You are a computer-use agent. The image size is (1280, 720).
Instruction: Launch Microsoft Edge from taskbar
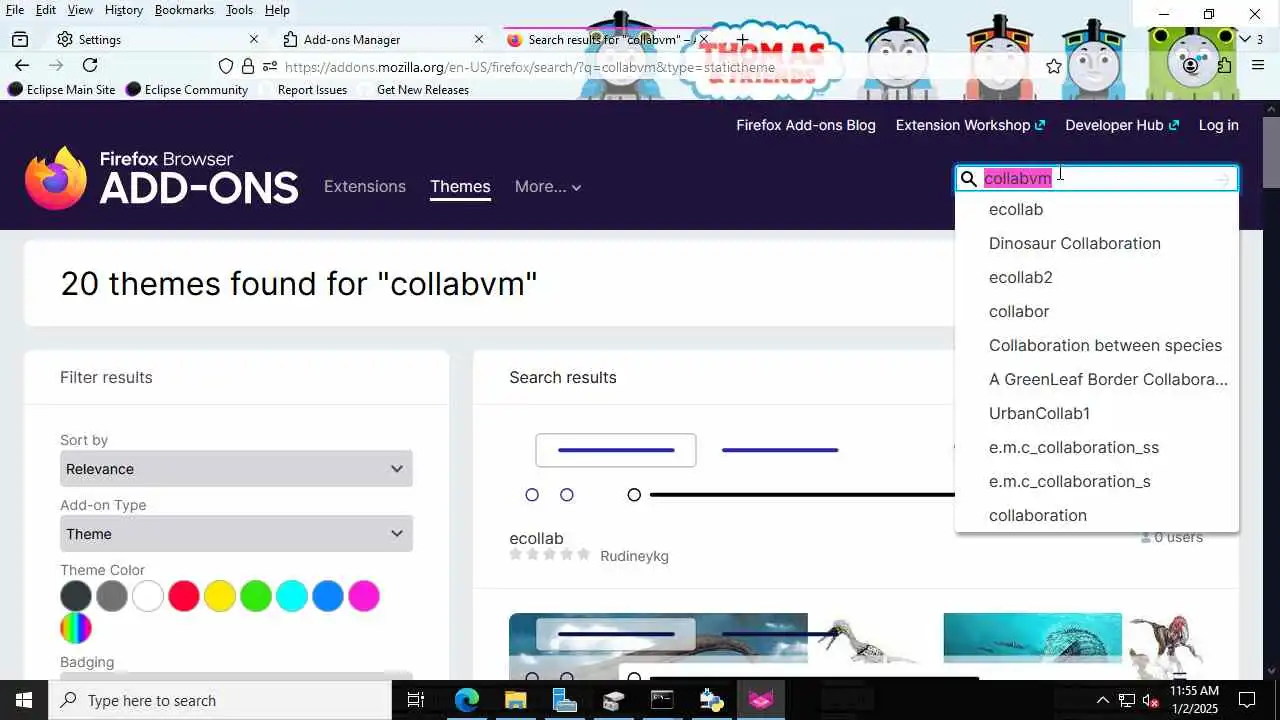coord(466,700)
